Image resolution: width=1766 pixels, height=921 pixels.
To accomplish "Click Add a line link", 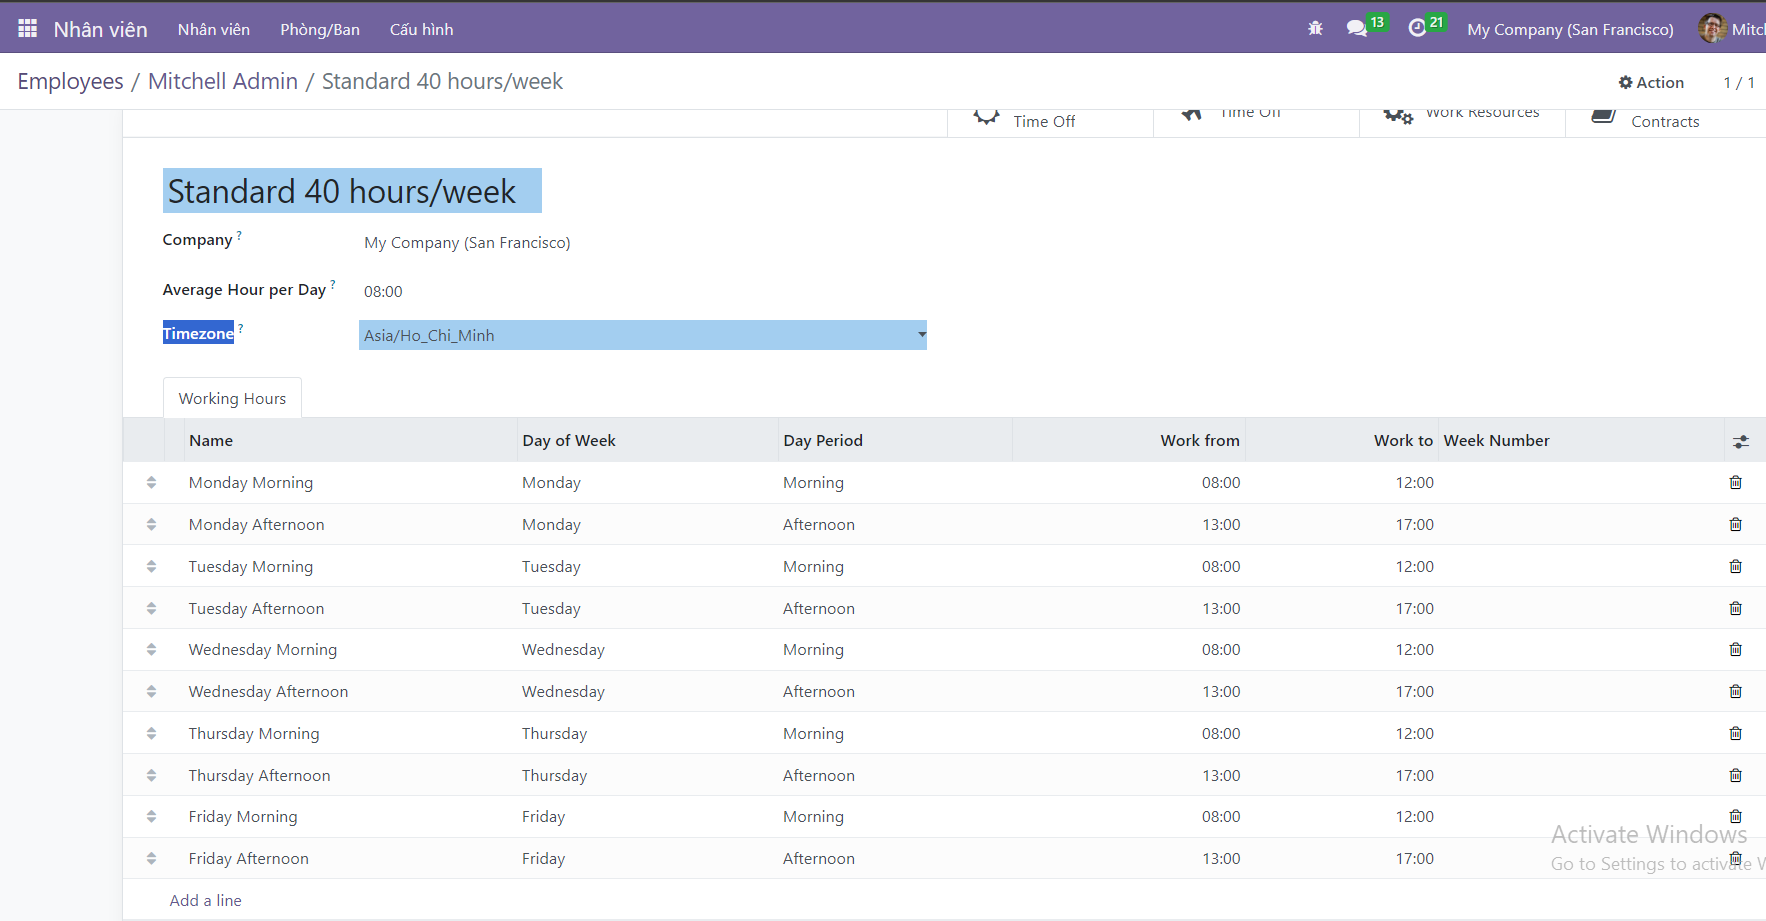I will 205,901.
